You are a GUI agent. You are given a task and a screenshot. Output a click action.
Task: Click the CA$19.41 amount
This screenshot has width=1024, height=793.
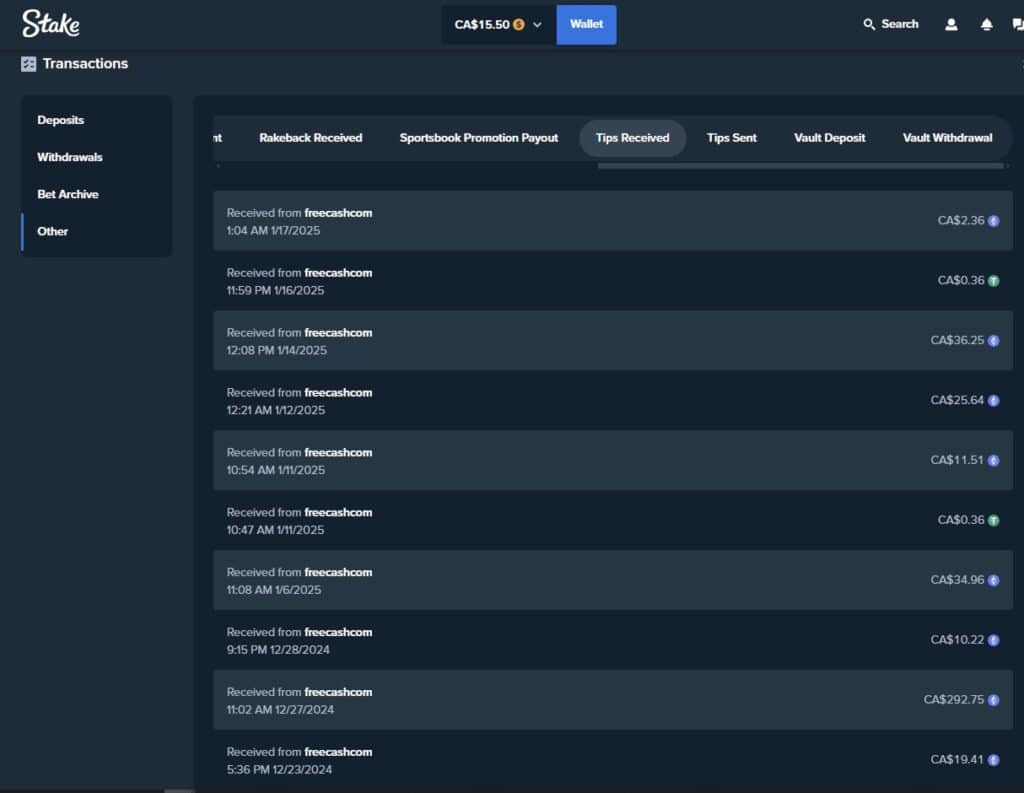(957, 760)
